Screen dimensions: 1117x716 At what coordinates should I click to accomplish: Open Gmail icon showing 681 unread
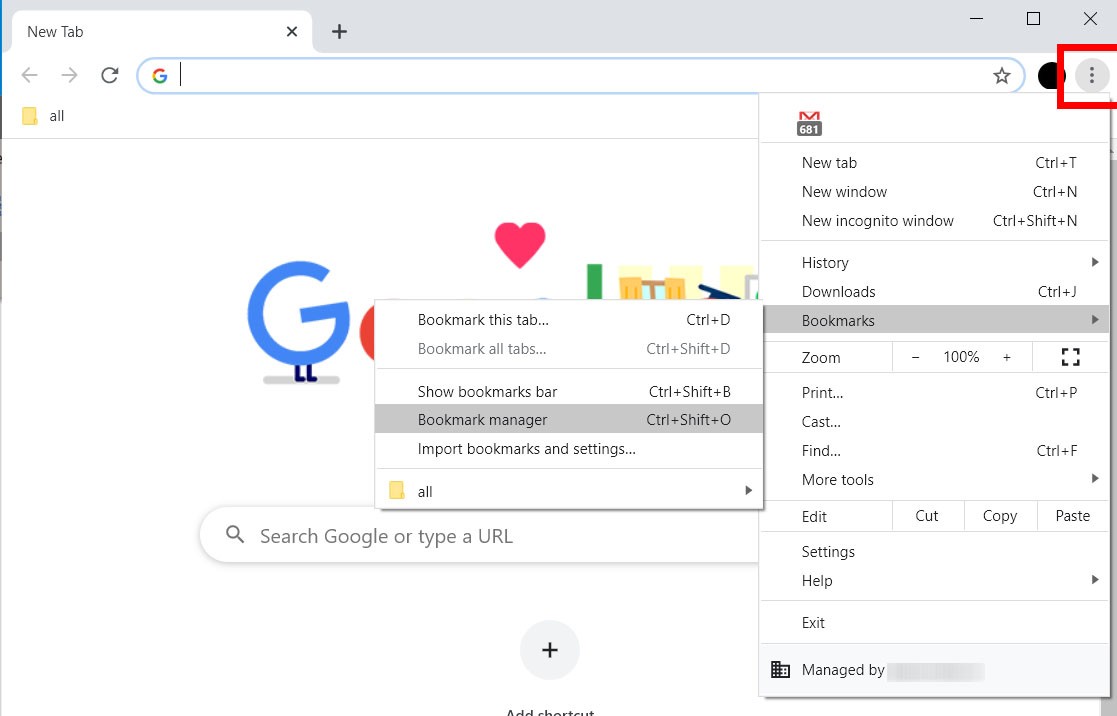pyautogui.click(x=809, y=122)
